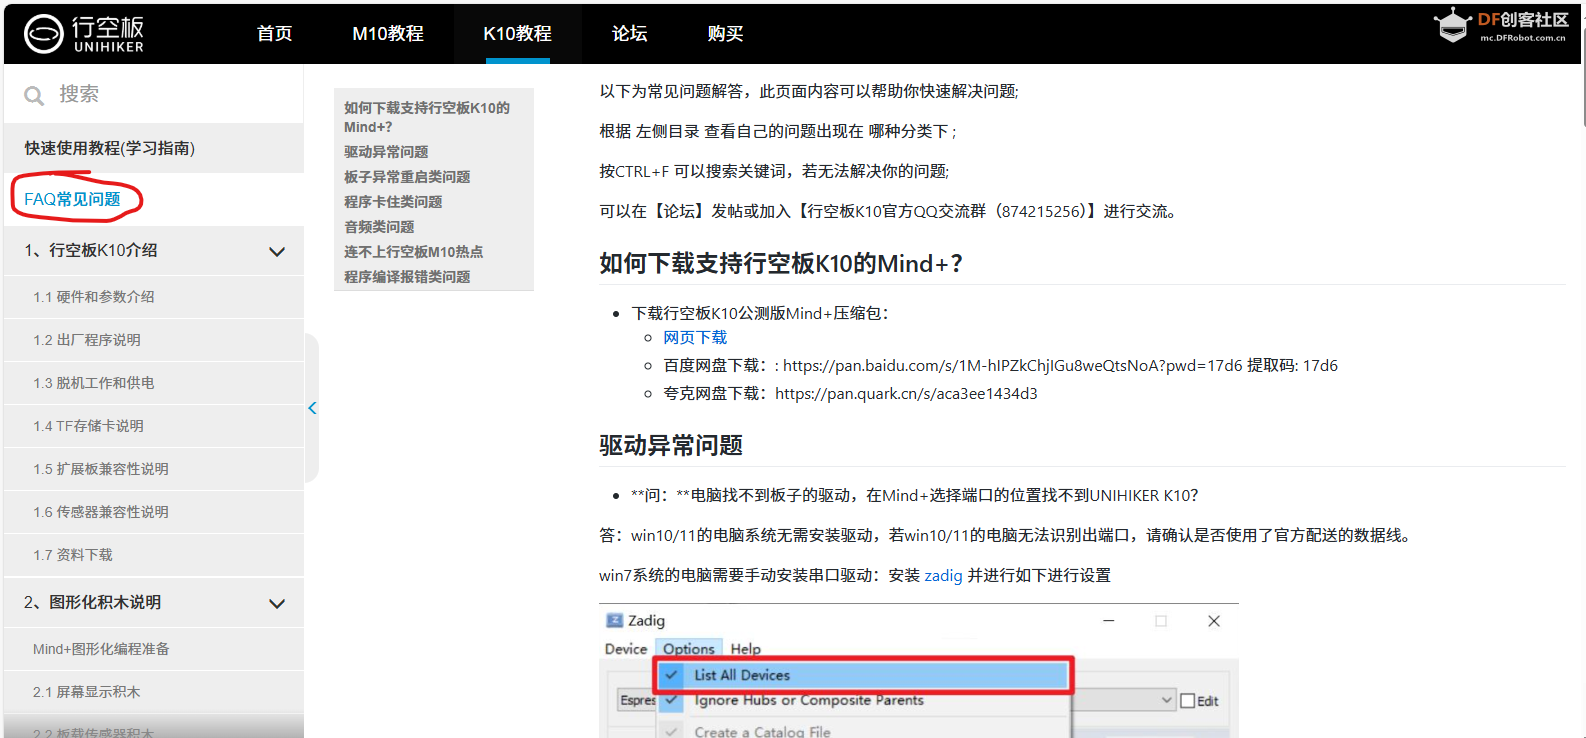Click the 搜索 search field

tap(154, 94)
